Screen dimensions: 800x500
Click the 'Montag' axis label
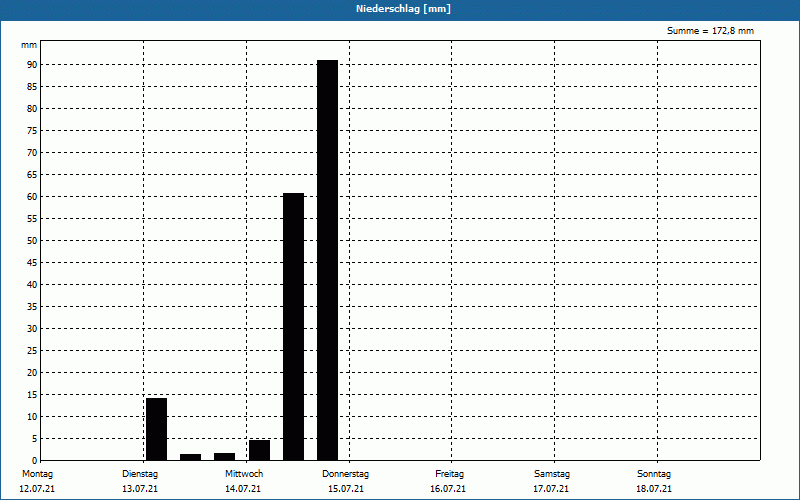click(x=37, y=474)
